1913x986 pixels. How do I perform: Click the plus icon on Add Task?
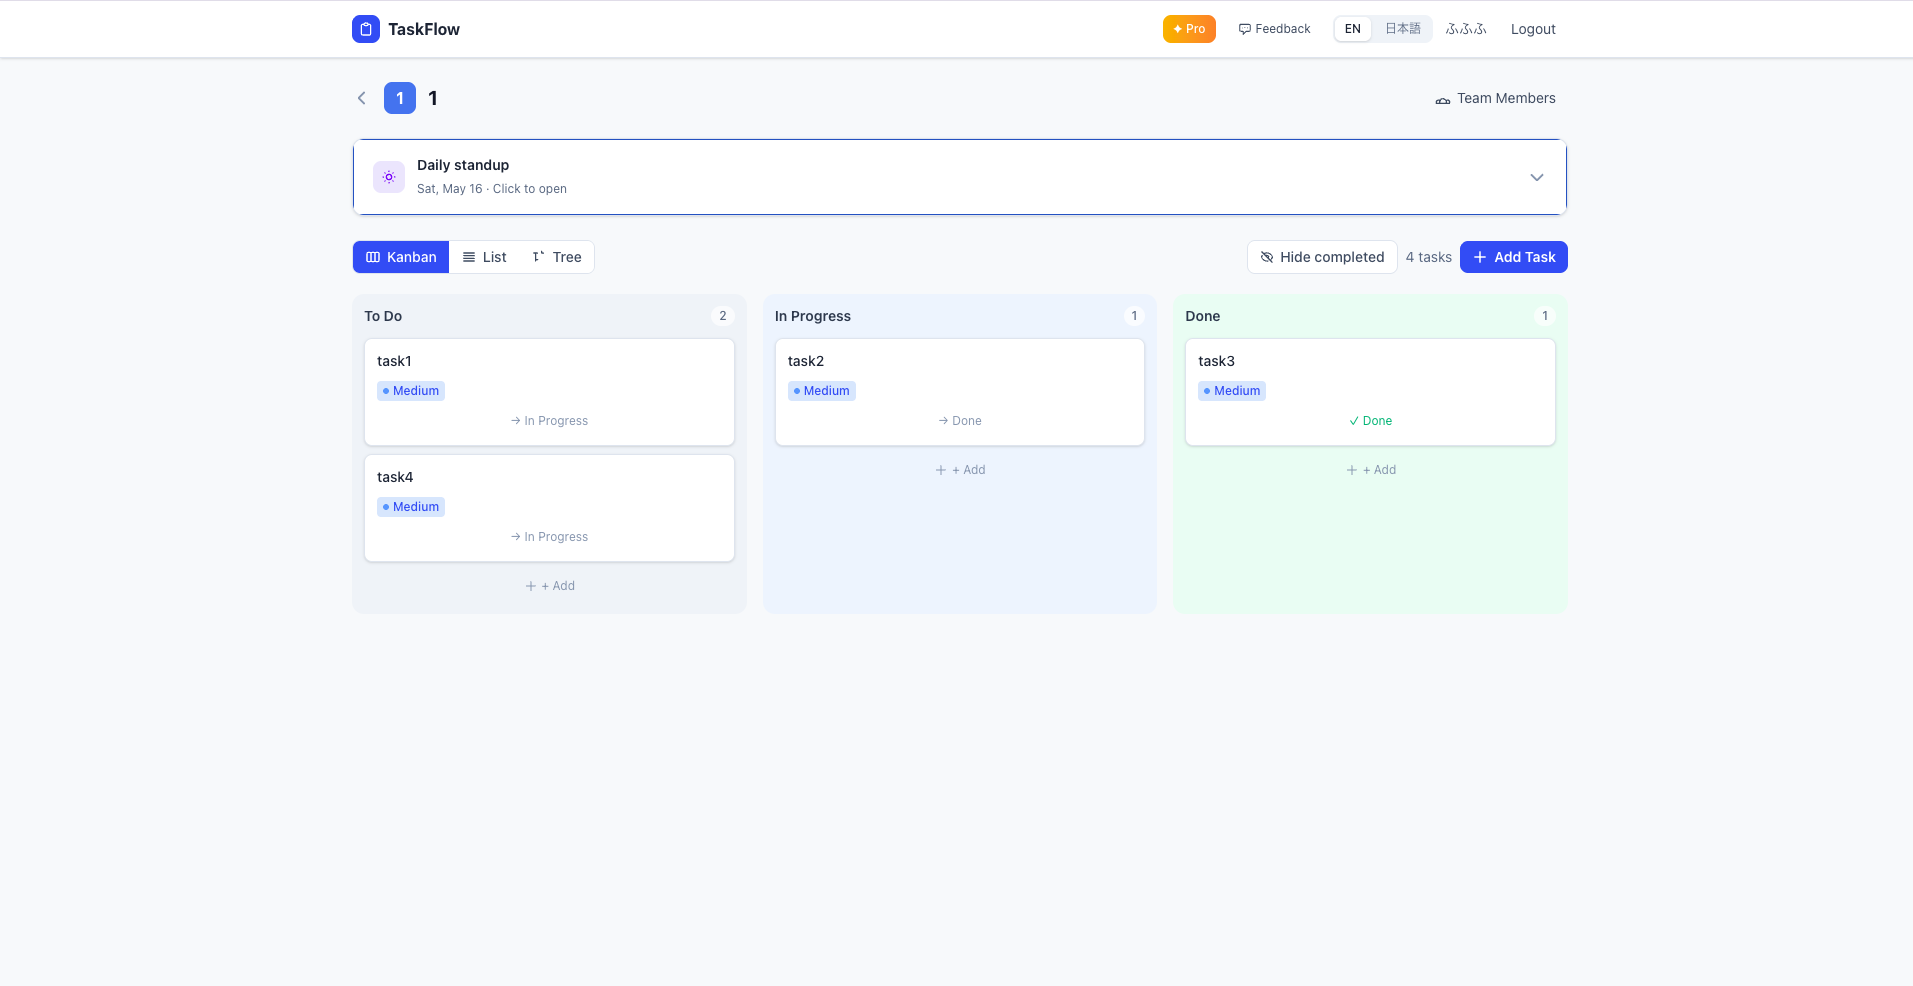click(1480, 257)
